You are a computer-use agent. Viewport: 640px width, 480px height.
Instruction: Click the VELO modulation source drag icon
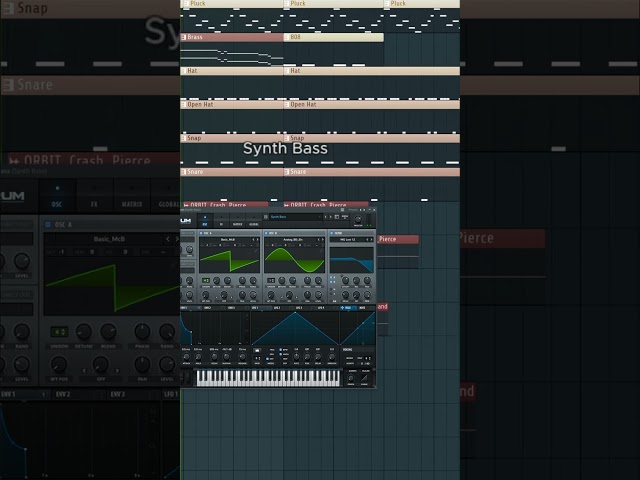pos(342,308)
